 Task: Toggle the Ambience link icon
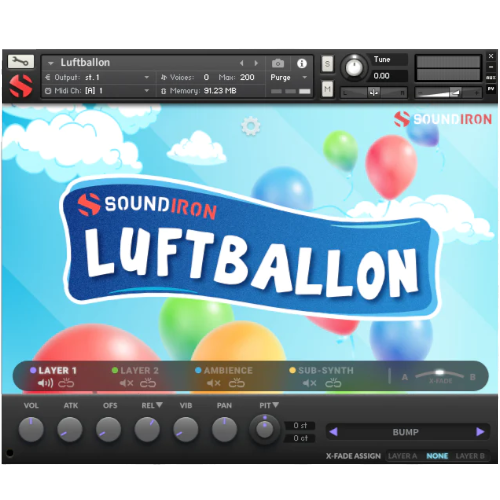coord(237,383)
